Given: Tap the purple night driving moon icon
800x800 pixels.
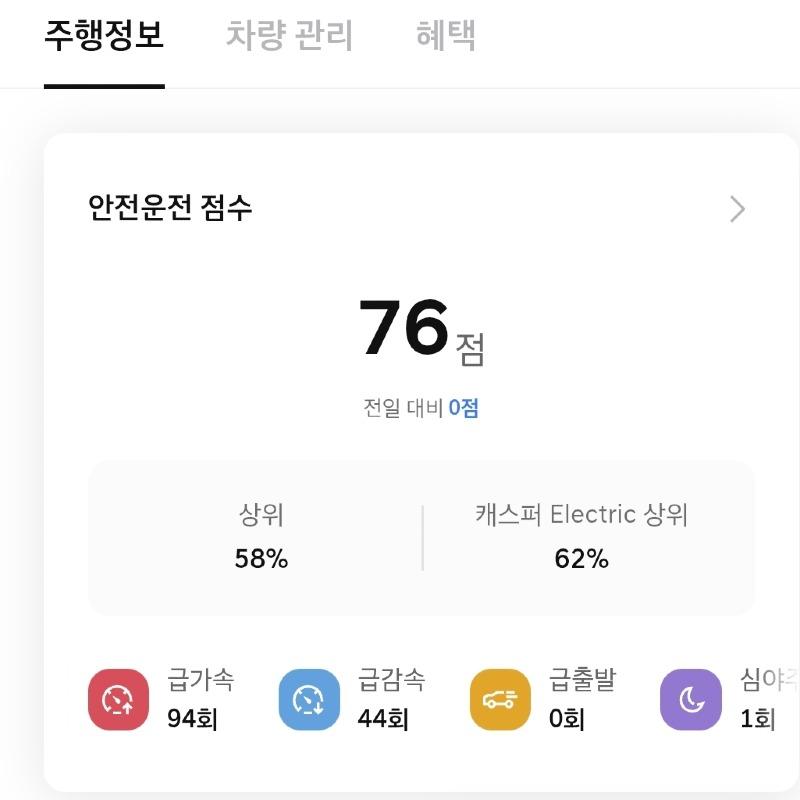Looking at the screenshot, I should [691, 699].
